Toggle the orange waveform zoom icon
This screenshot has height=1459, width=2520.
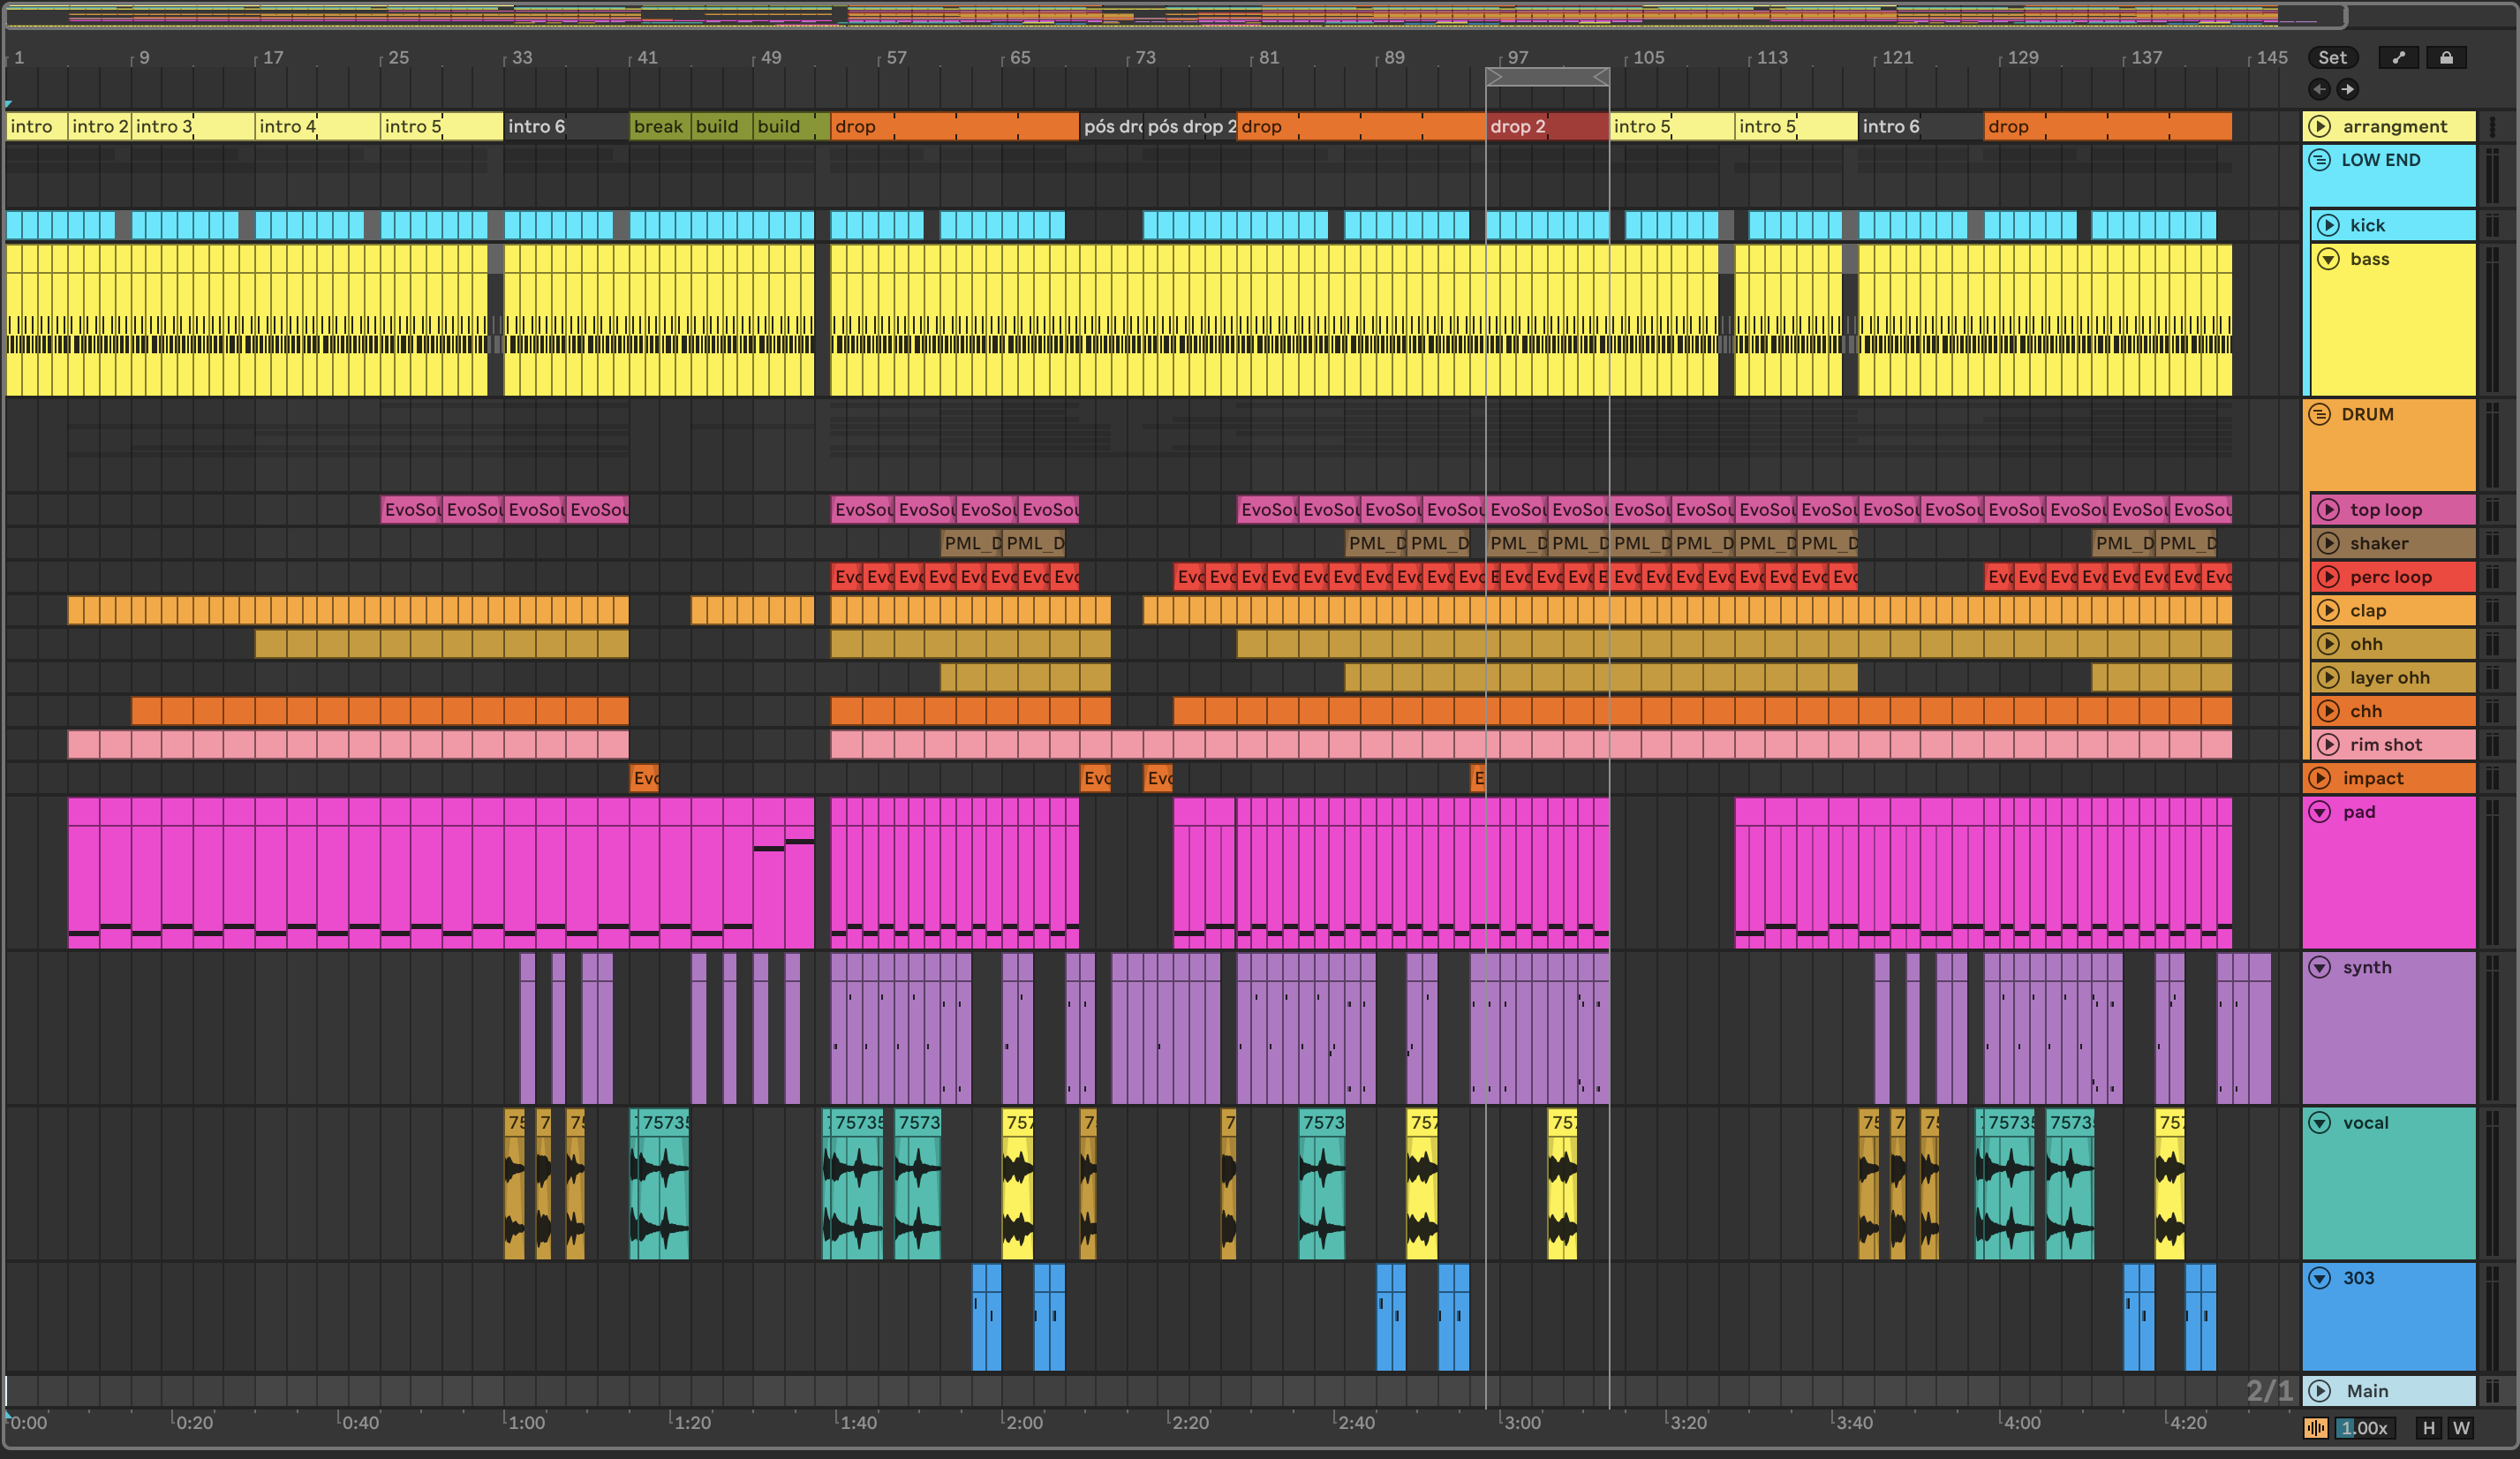(2315, 1428)
